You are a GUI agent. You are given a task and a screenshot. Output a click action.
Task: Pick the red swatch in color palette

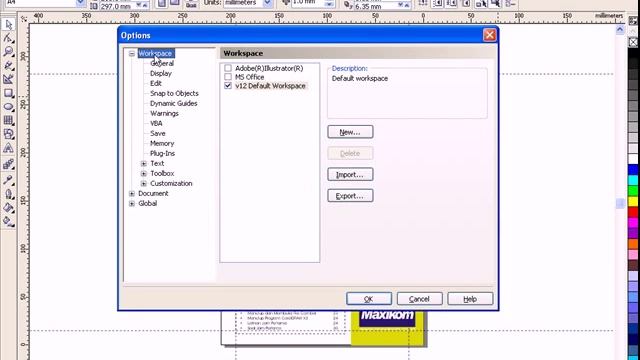[x=633, y=211]
